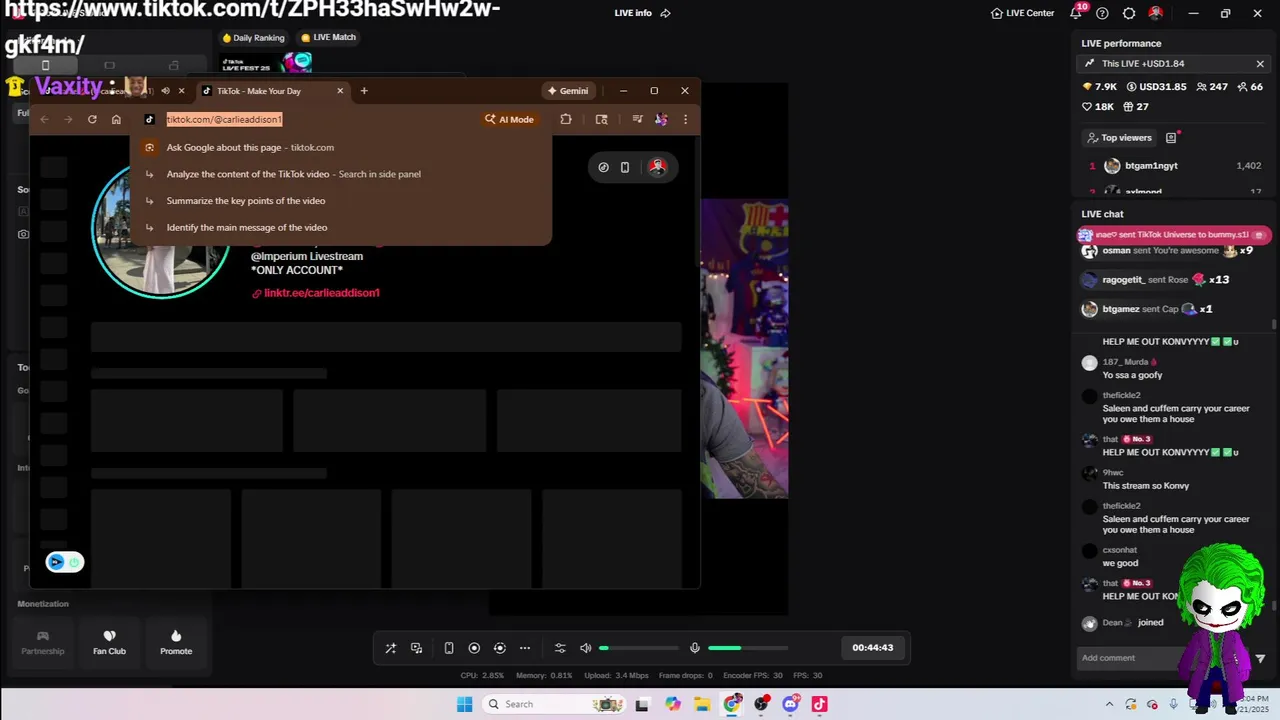Open LIVE Center
This screenshot has width=1280, height=720.
(1022, 13)
